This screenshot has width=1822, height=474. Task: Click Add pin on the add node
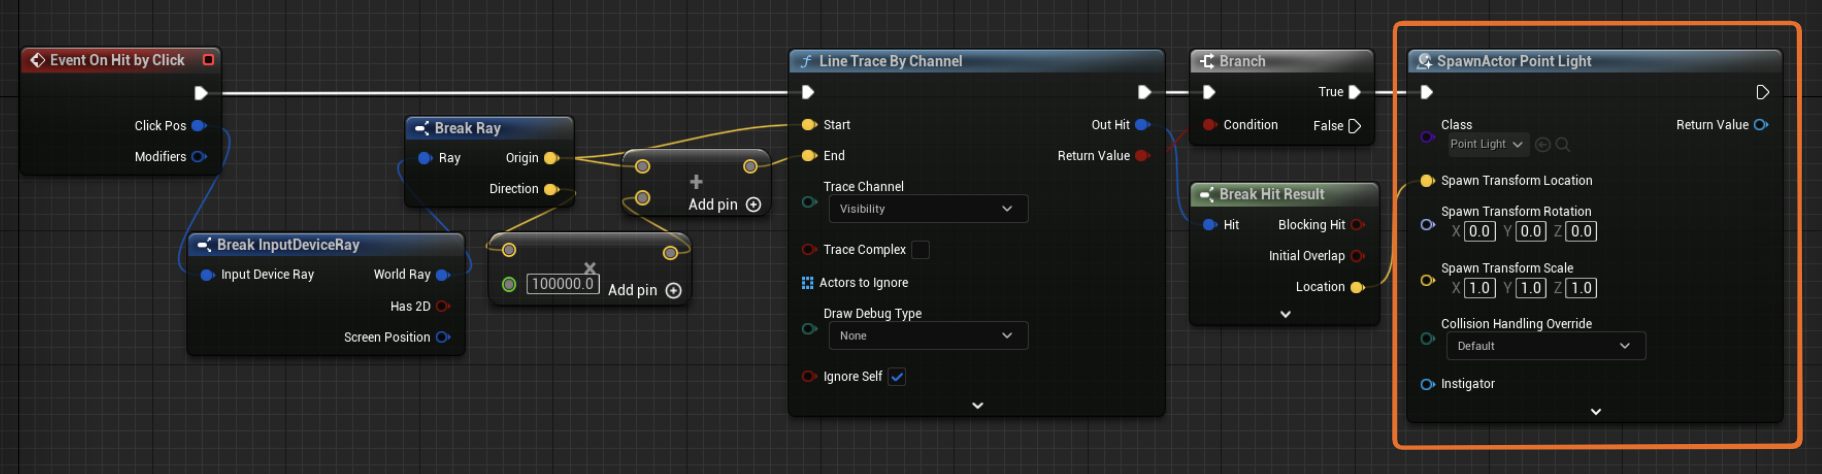724,205
